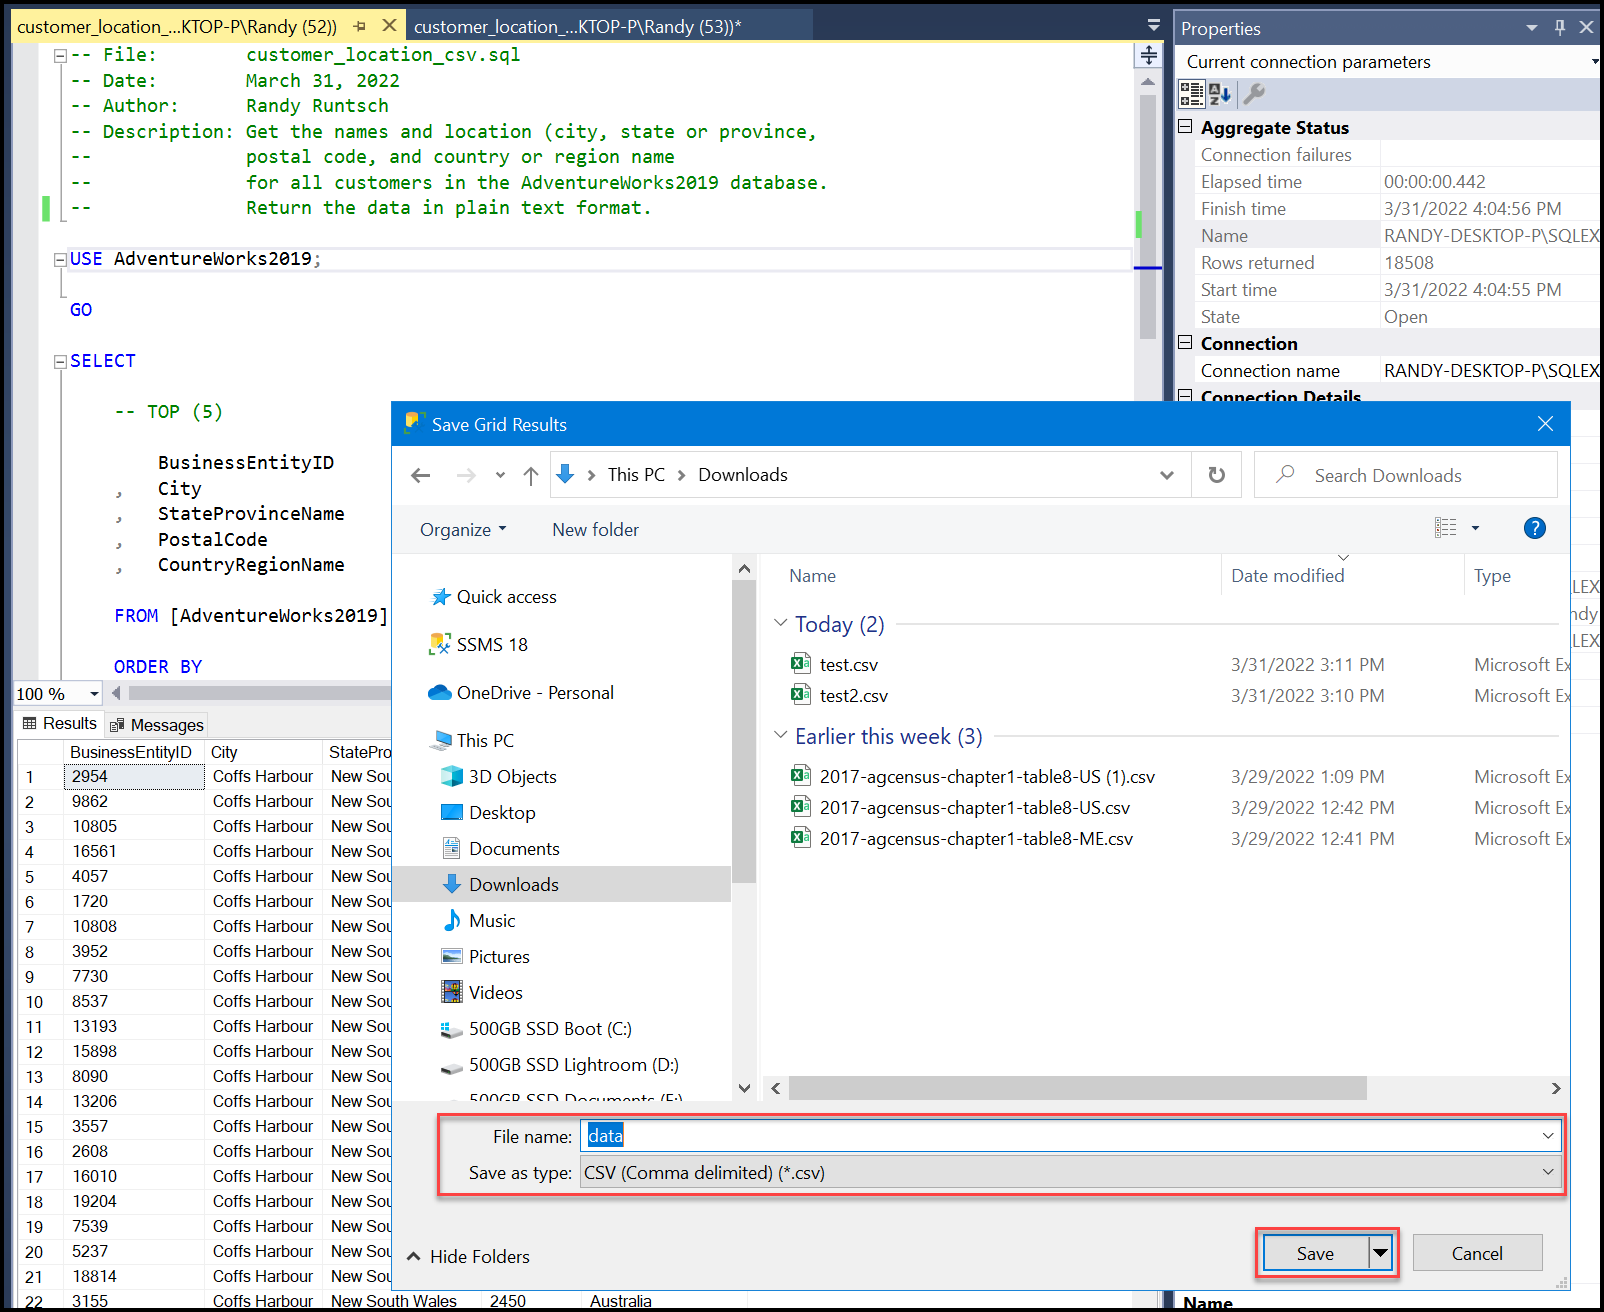The image size is (1604, 1312).
Task: Open the Save as type dropdown
Action: [x=1547, y=1172]
